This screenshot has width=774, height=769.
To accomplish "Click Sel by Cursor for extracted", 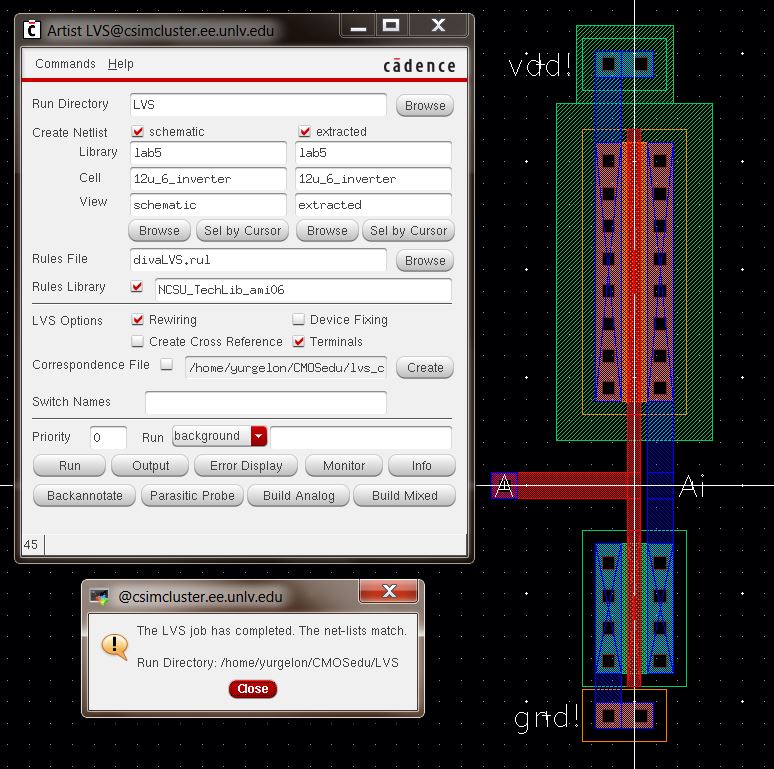I will tap(409, 231).
